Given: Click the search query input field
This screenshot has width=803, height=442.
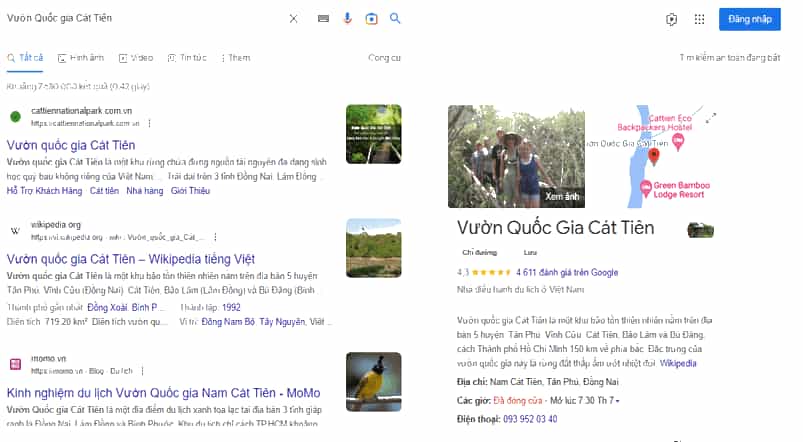Looking at the screenshot, I should pos(143,18).
